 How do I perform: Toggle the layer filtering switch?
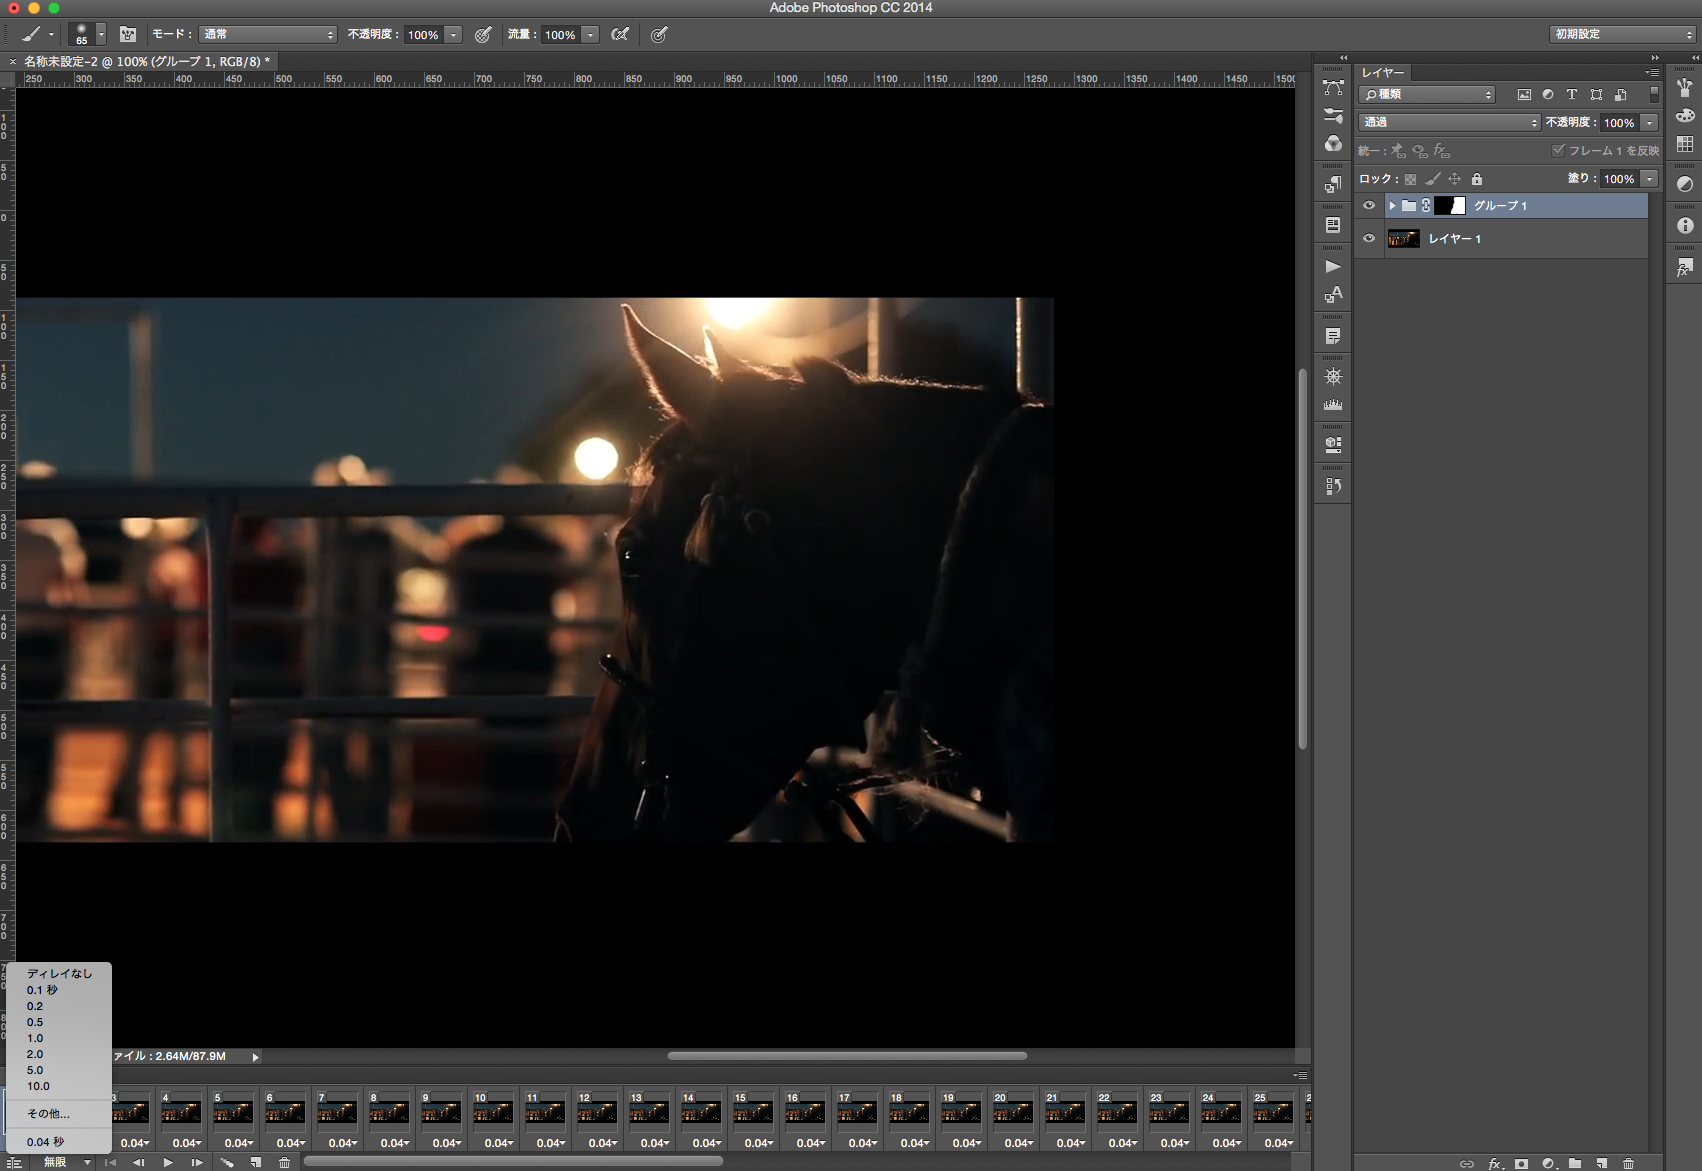[x=1654, y=94]
